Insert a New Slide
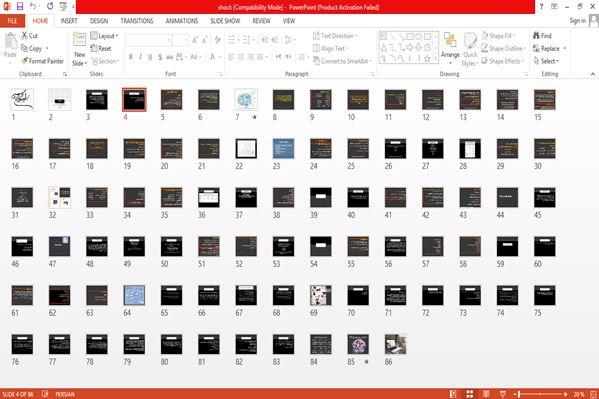Screen dimensions: 599x399 [x=79, y=49]
